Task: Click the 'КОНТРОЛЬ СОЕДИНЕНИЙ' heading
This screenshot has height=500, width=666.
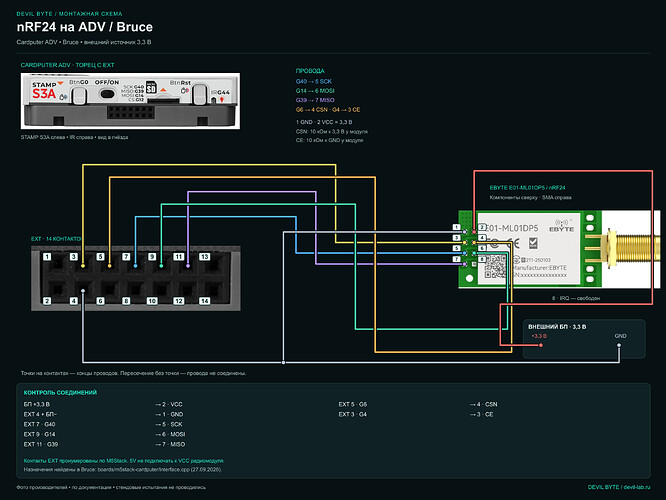Action: (60, 393)
